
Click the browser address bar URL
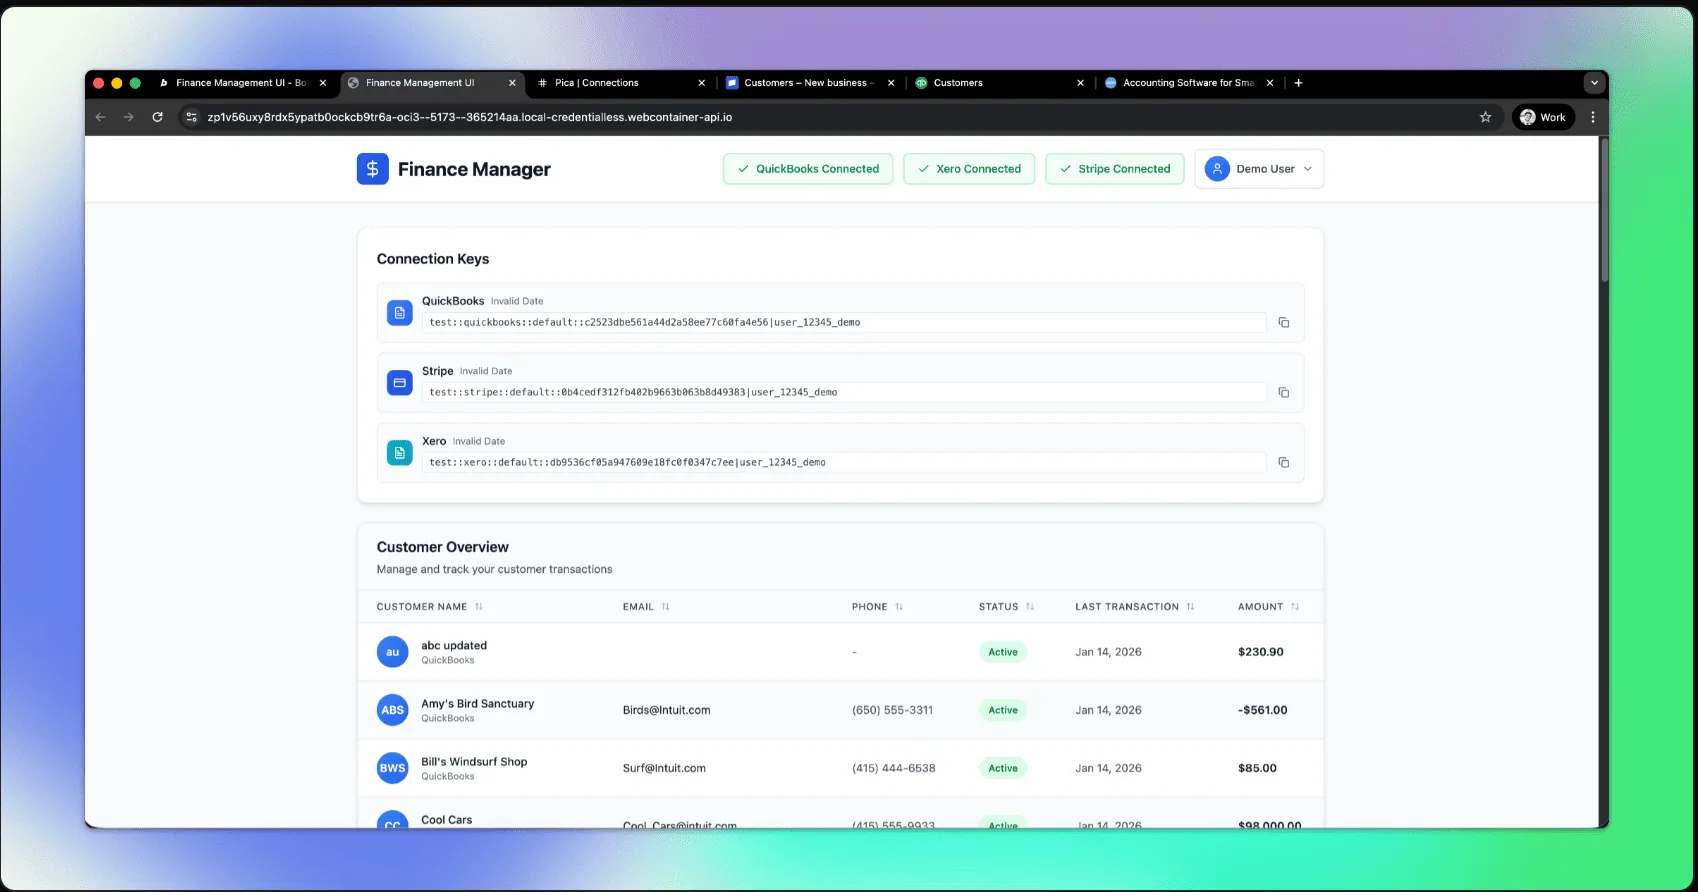tap(469, 117)
